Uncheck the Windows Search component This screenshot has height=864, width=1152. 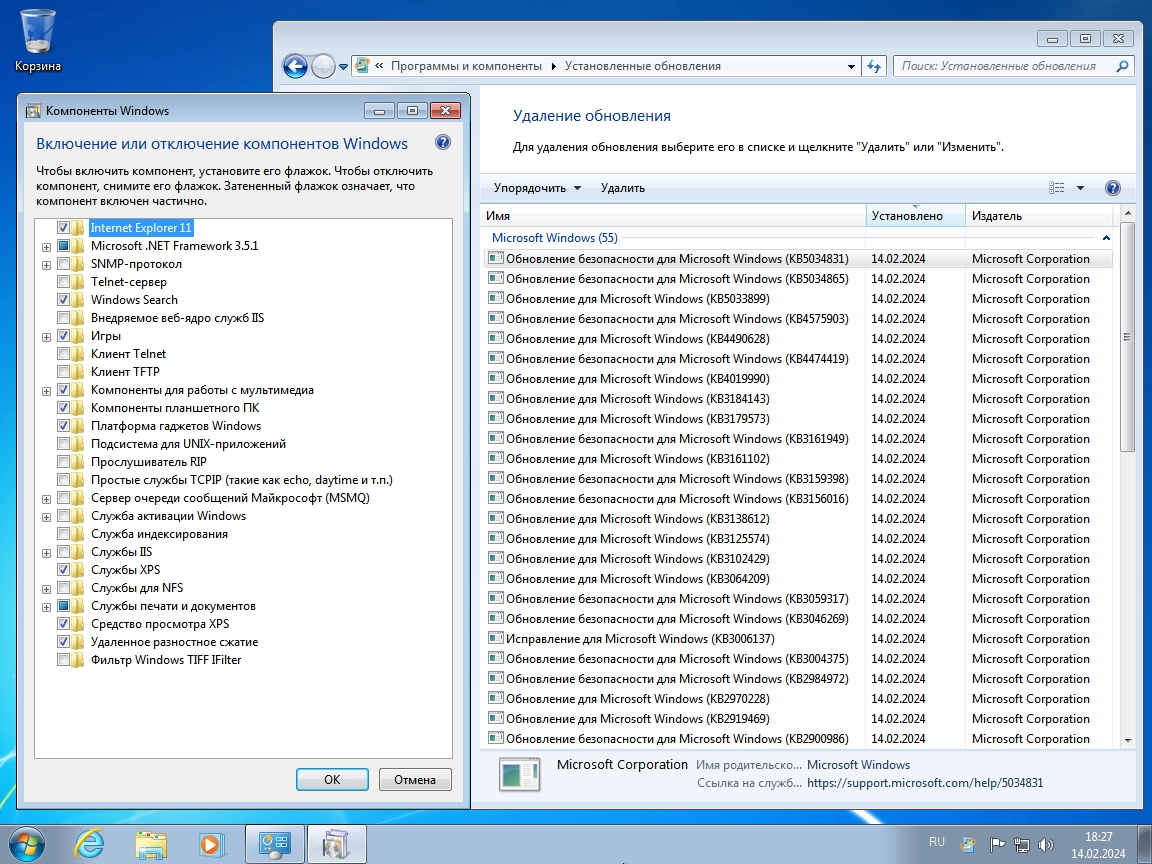pyautogui.click(x=64, y=300)
